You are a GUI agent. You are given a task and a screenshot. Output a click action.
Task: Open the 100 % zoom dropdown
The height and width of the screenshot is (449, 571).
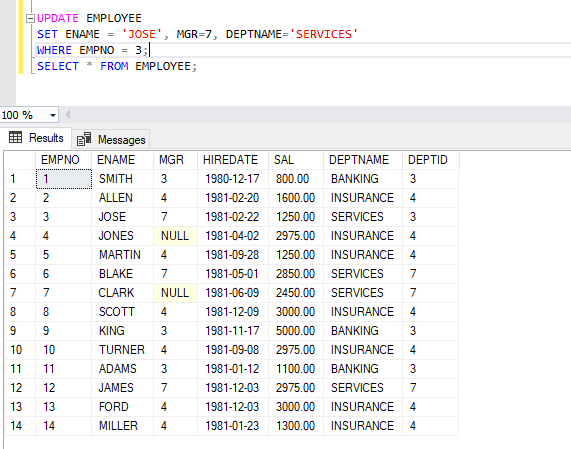pos(53,115)
